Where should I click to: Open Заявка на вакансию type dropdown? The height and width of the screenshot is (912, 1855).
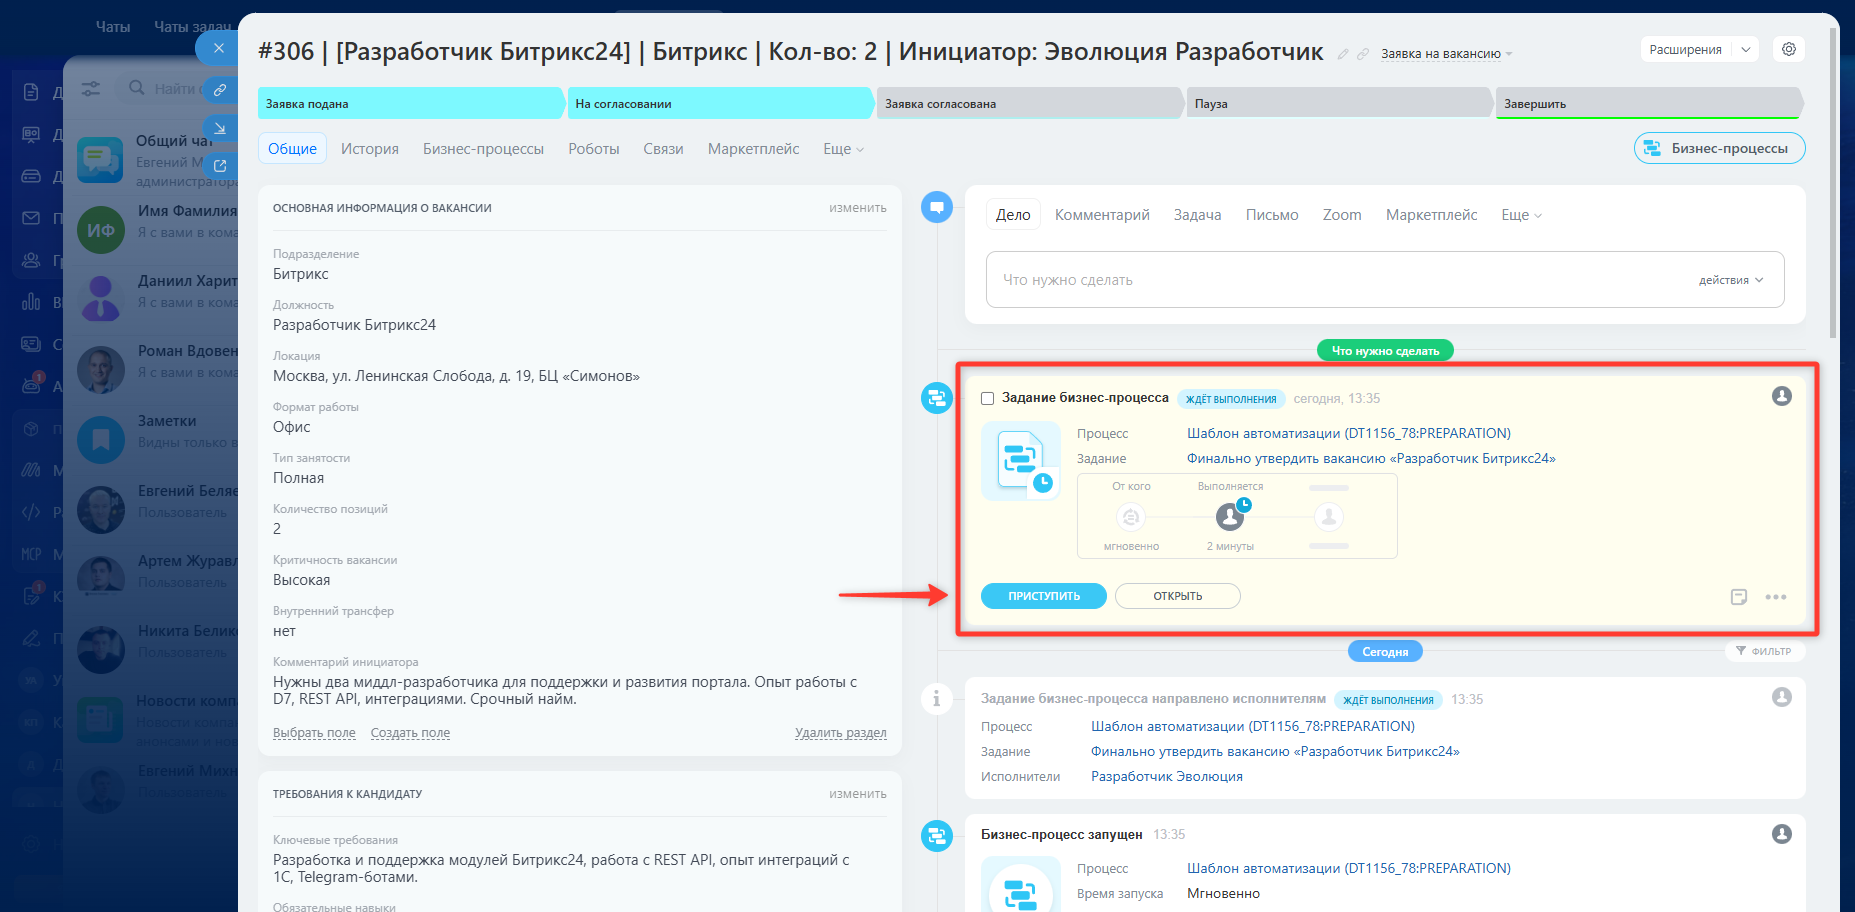click(1446, 54)
